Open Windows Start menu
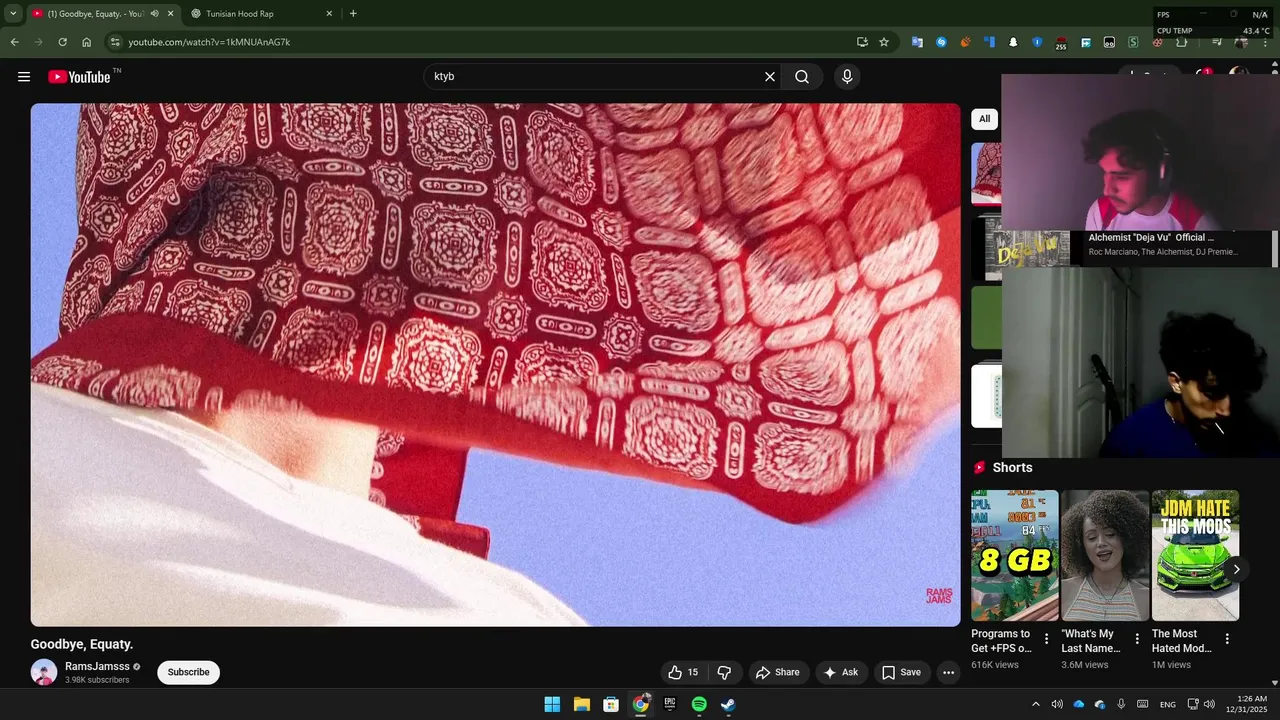The width and height of the screenshot is (1280, 720). (552, 704)
